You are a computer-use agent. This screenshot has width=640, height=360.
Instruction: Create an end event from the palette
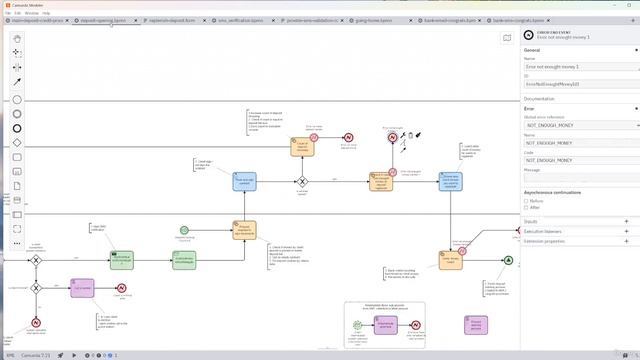click(17, 129)
